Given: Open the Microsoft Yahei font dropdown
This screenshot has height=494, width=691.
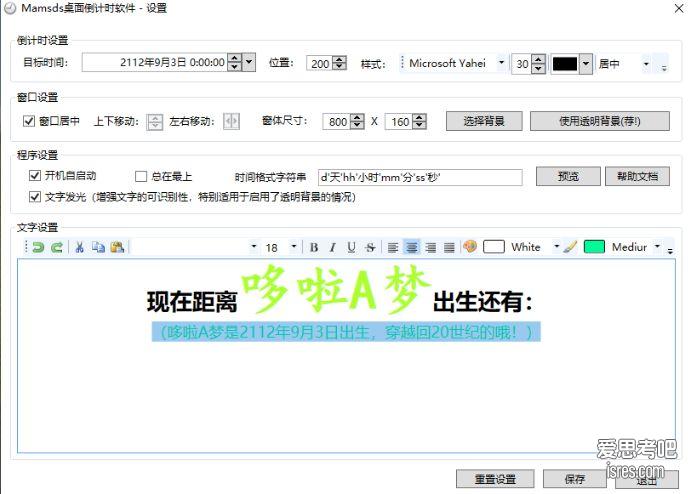Looking at the screenshot, I should point(501,63).
